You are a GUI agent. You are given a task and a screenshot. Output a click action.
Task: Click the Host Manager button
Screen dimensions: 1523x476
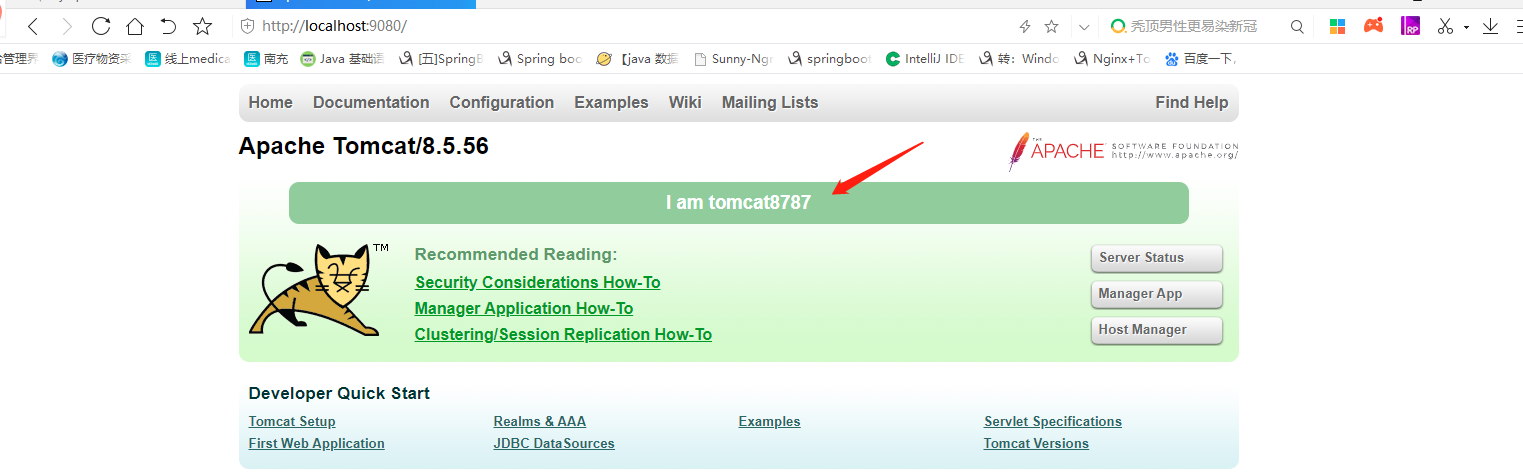click(x=1156, y=330)
